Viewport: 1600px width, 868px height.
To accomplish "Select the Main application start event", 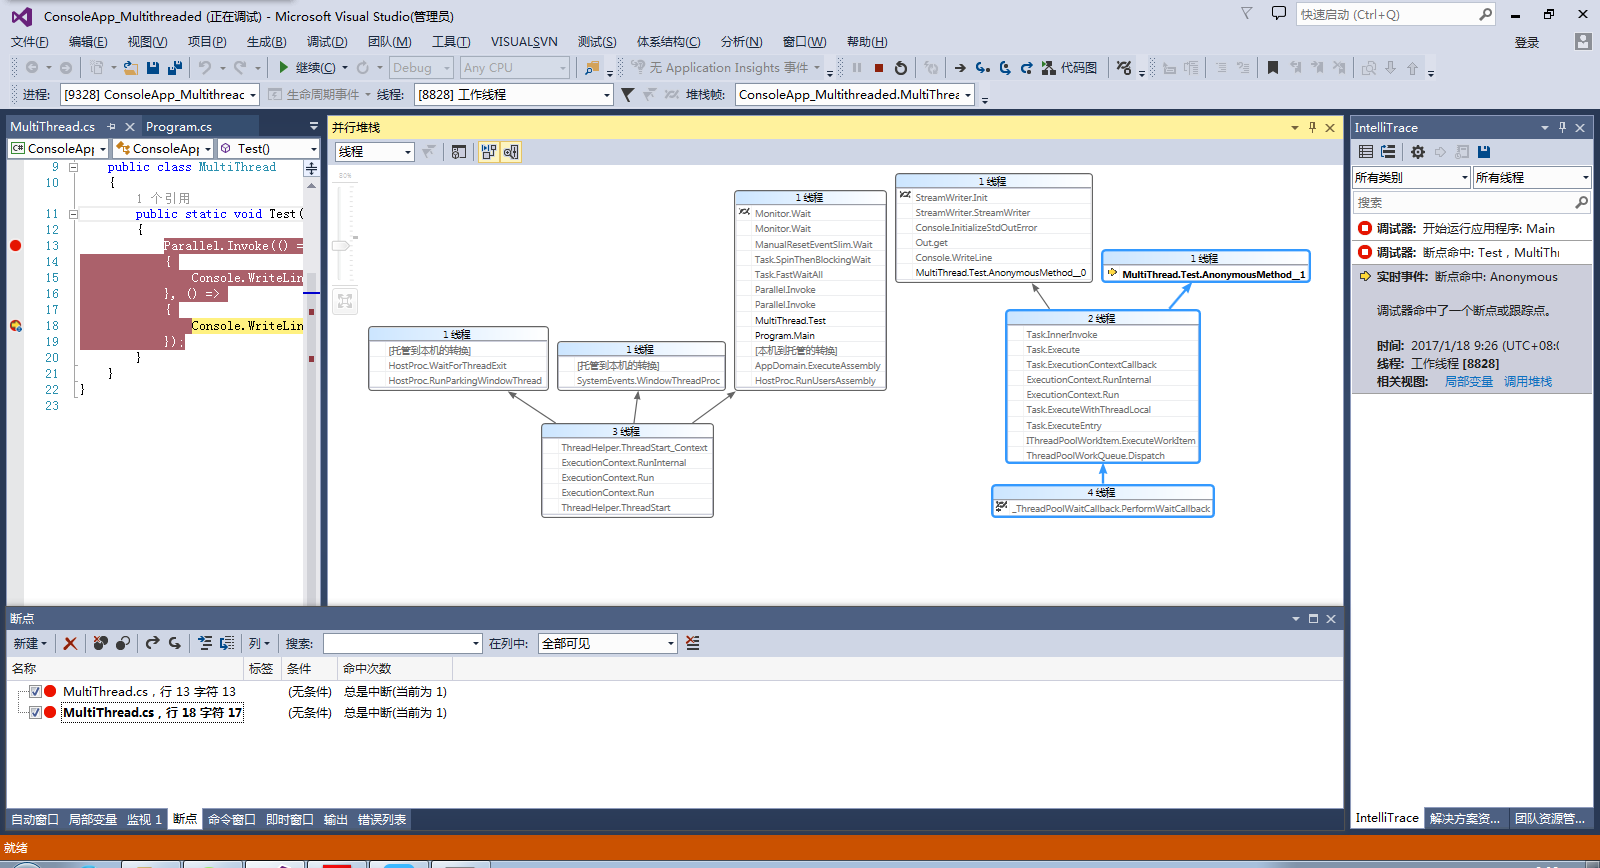I will (1472, 228).
